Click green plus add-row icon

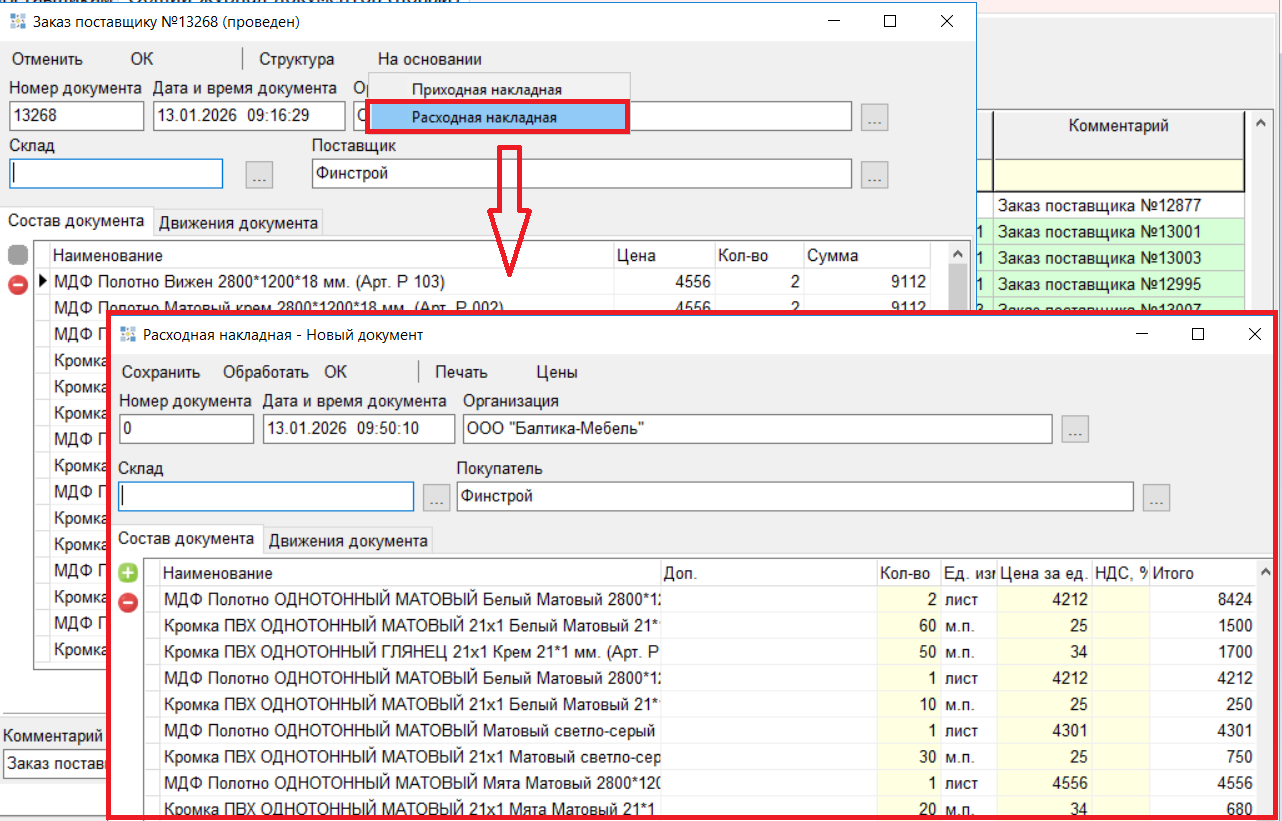(129, 573)
